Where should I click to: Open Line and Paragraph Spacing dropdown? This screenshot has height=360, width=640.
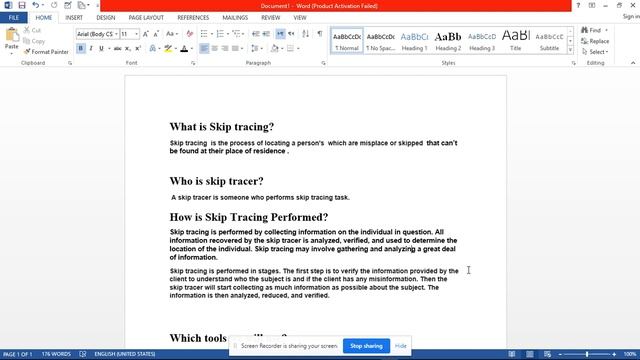pos(257,49)
